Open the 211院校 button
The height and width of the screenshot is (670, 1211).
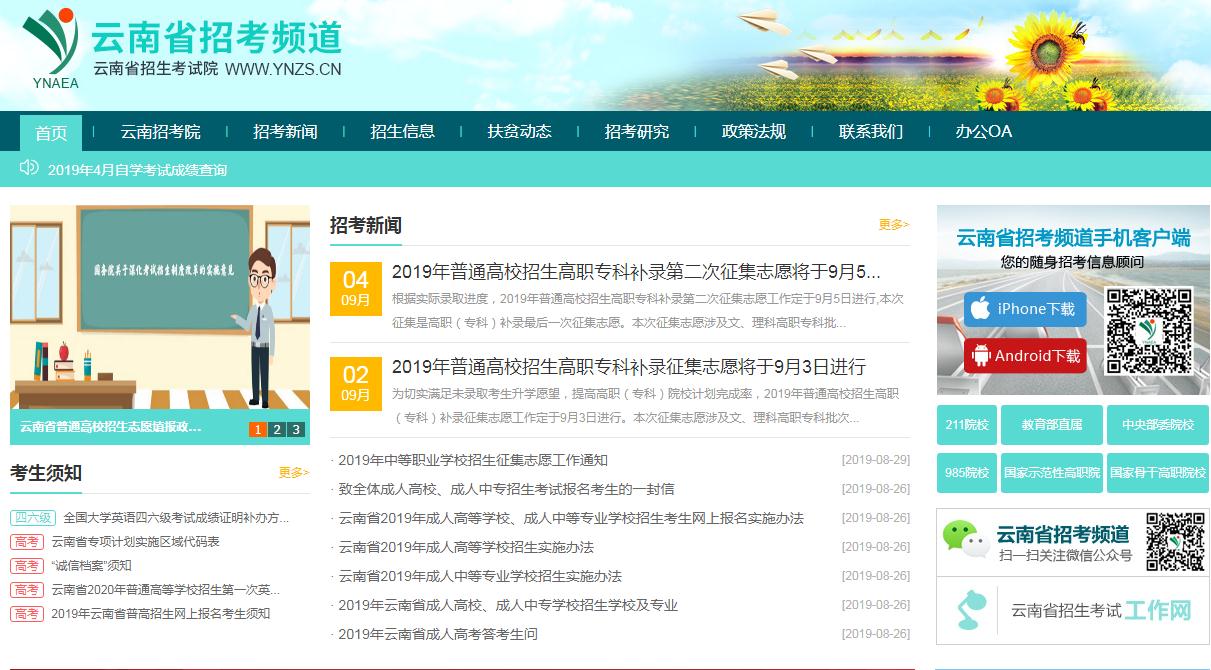pos(966,425)
